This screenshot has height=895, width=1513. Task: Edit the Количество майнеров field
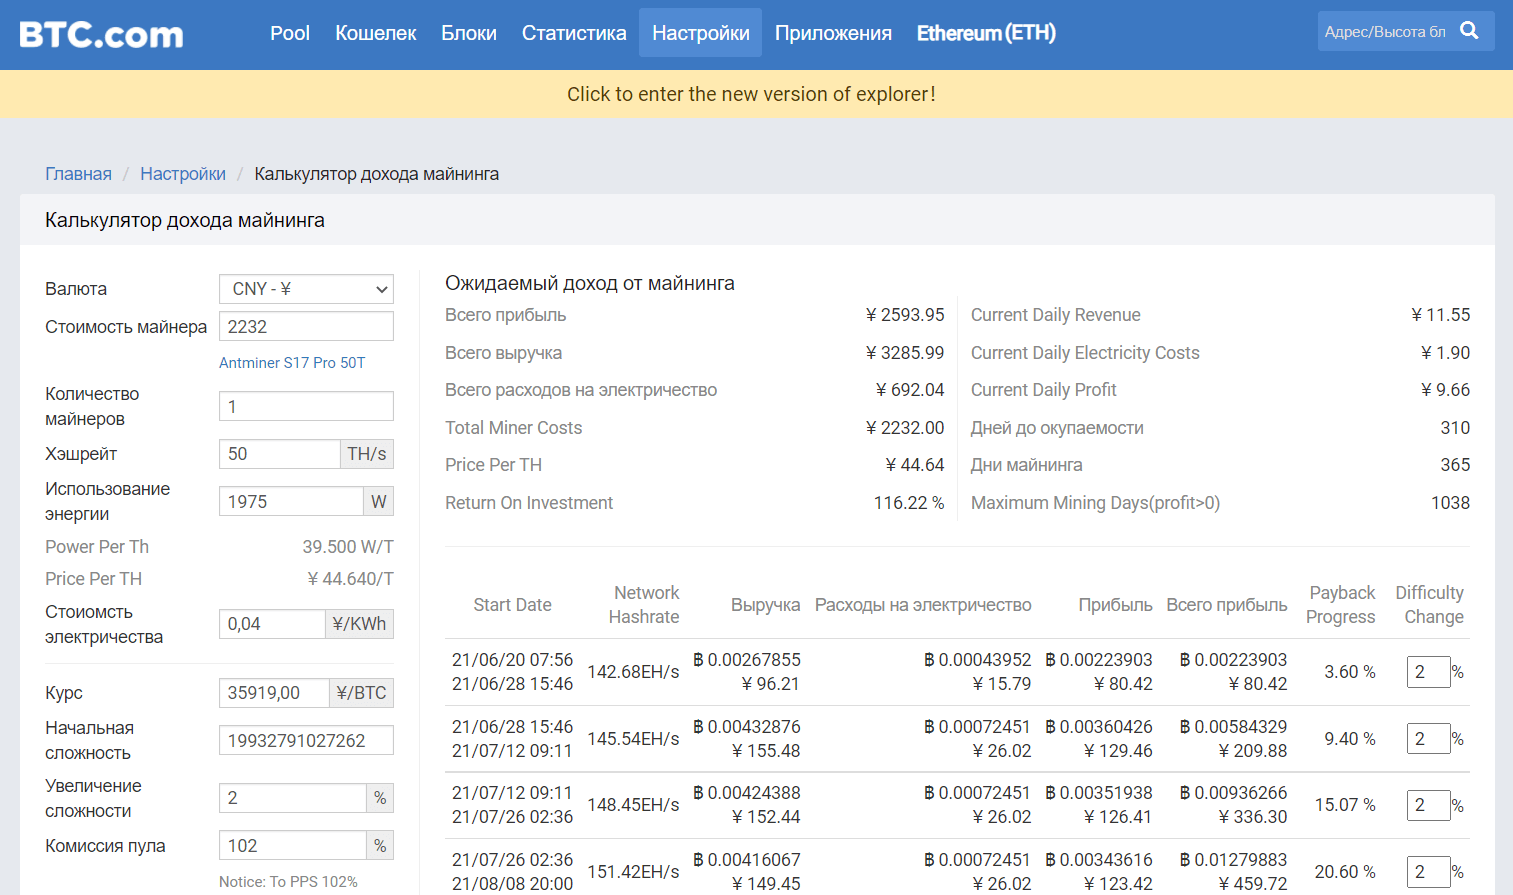(306, 407)
